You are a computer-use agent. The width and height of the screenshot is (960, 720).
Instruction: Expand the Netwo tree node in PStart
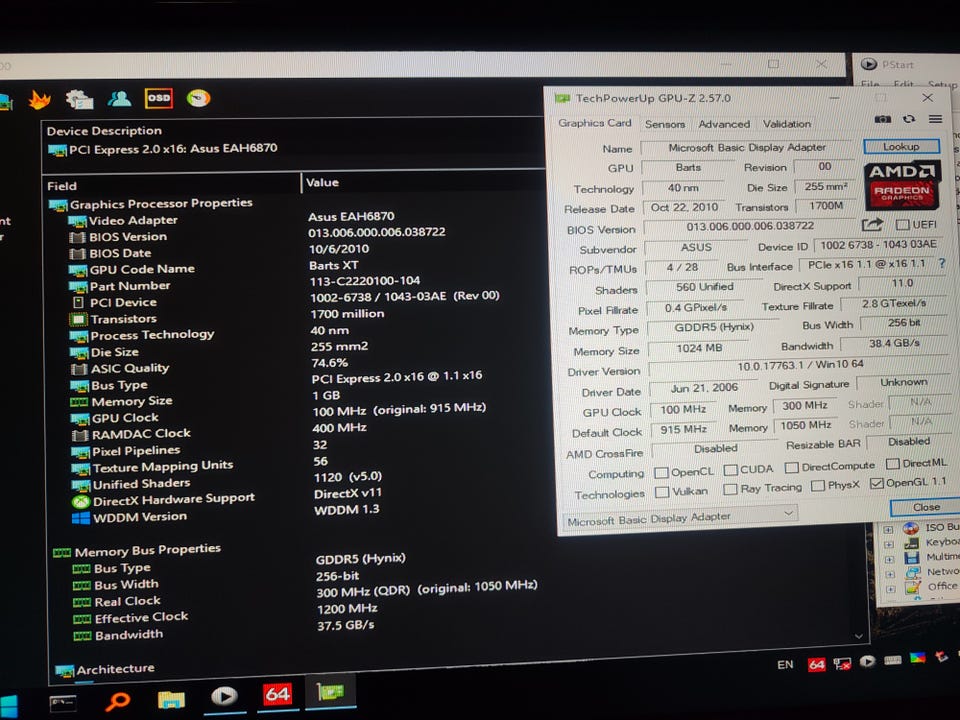pyautogui.click(x=890, y=574)
